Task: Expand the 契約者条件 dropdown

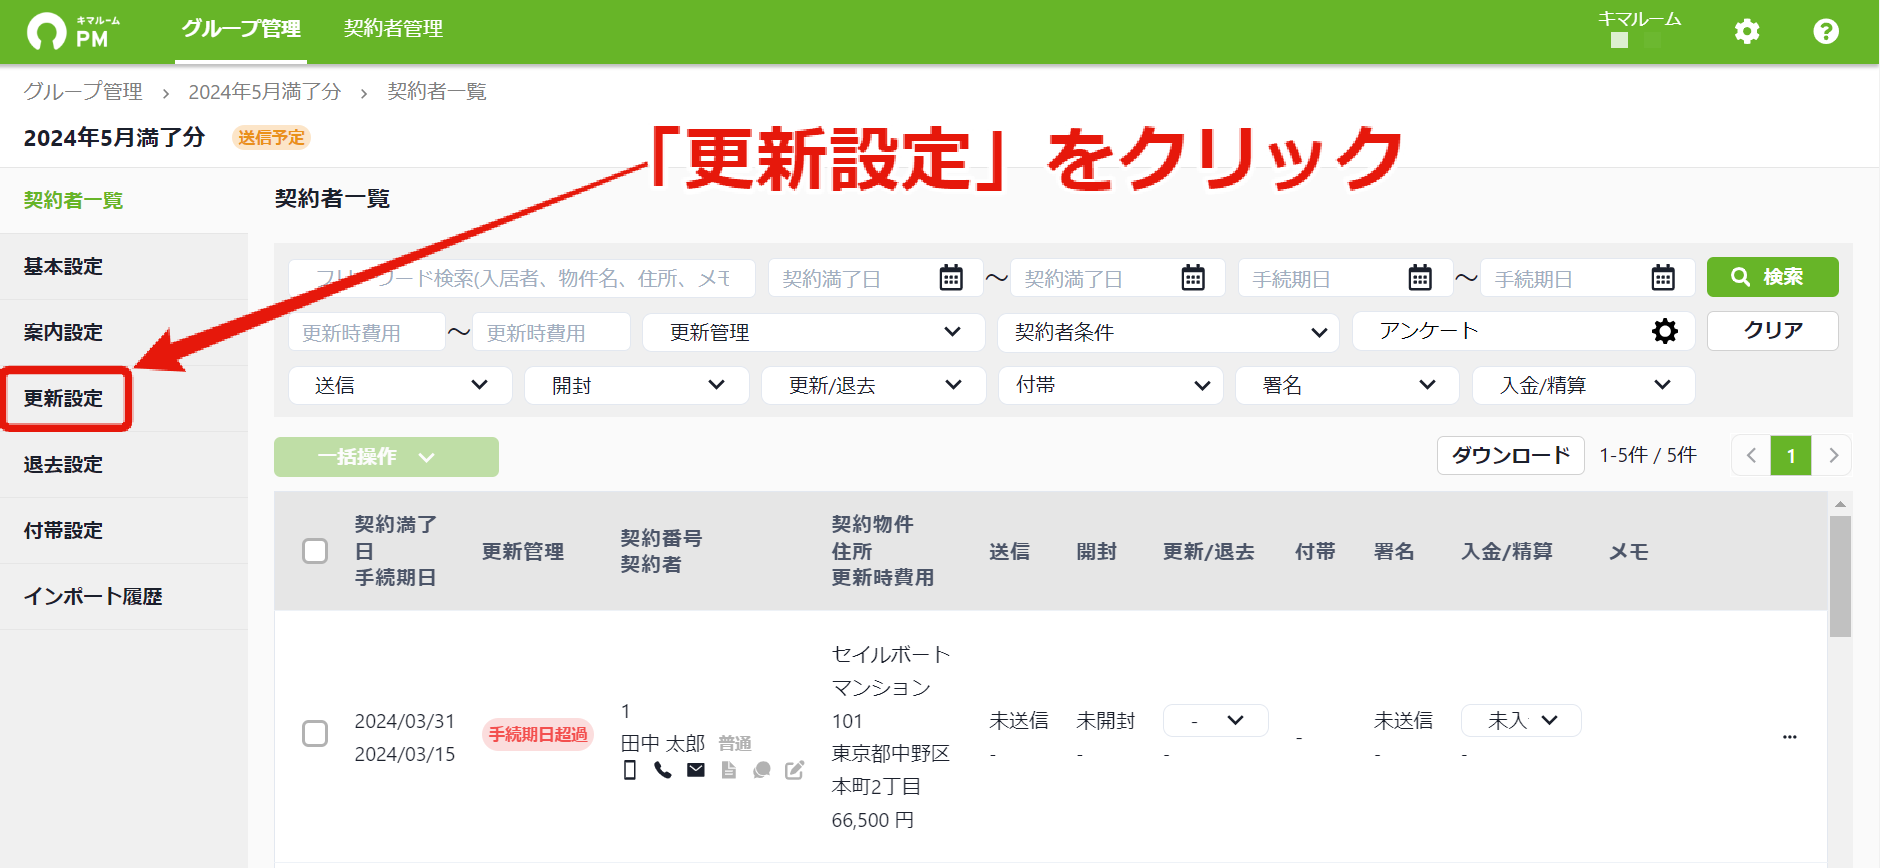Action: pyautogui.click(x=1168, y=332)
